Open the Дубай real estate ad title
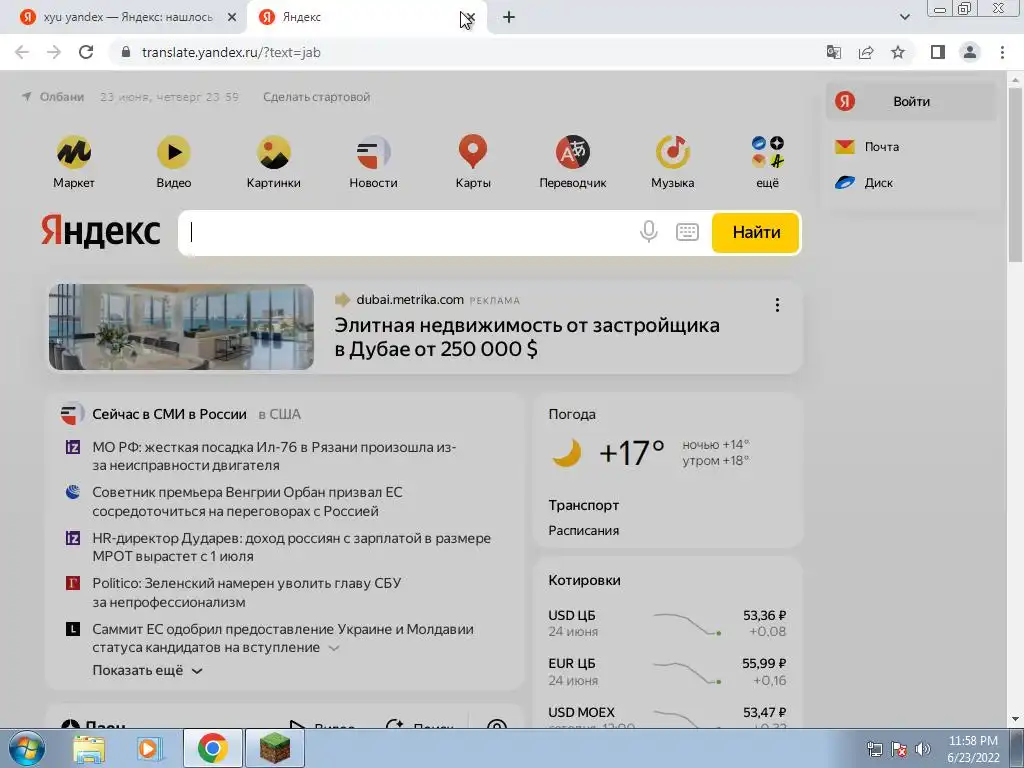Image resolution: width=1024 pixels, height=768 pixels. (x=527, y=337)
